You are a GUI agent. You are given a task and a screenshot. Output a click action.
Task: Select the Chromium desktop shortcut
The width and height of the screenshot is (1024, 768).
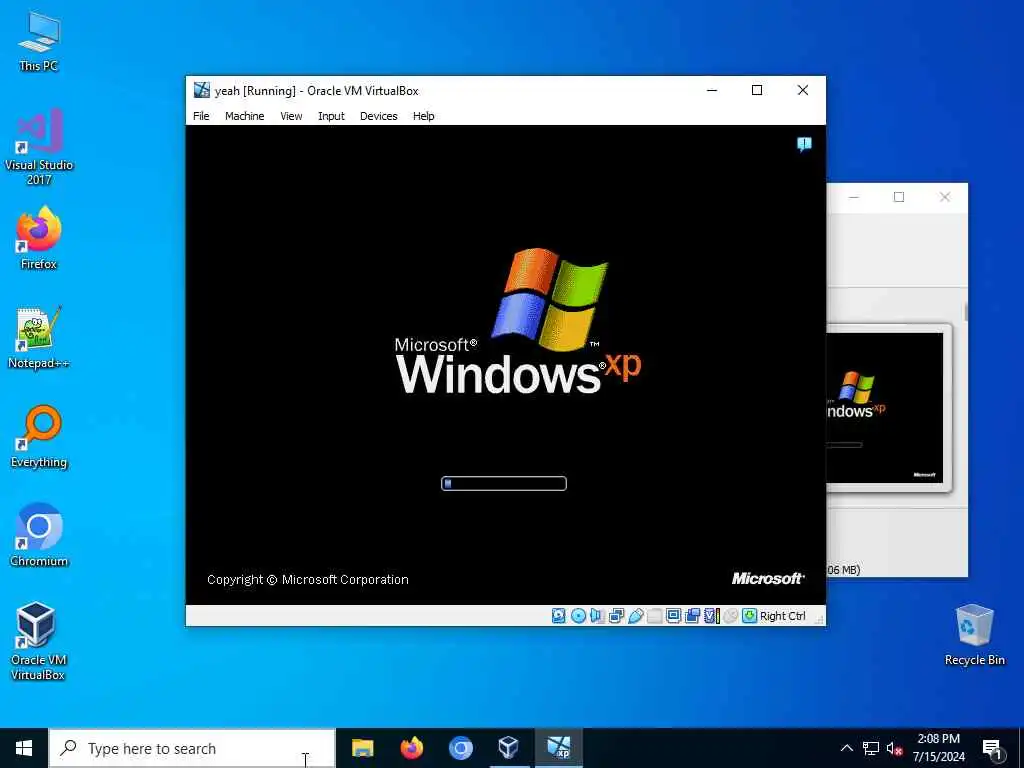(39, 536)
